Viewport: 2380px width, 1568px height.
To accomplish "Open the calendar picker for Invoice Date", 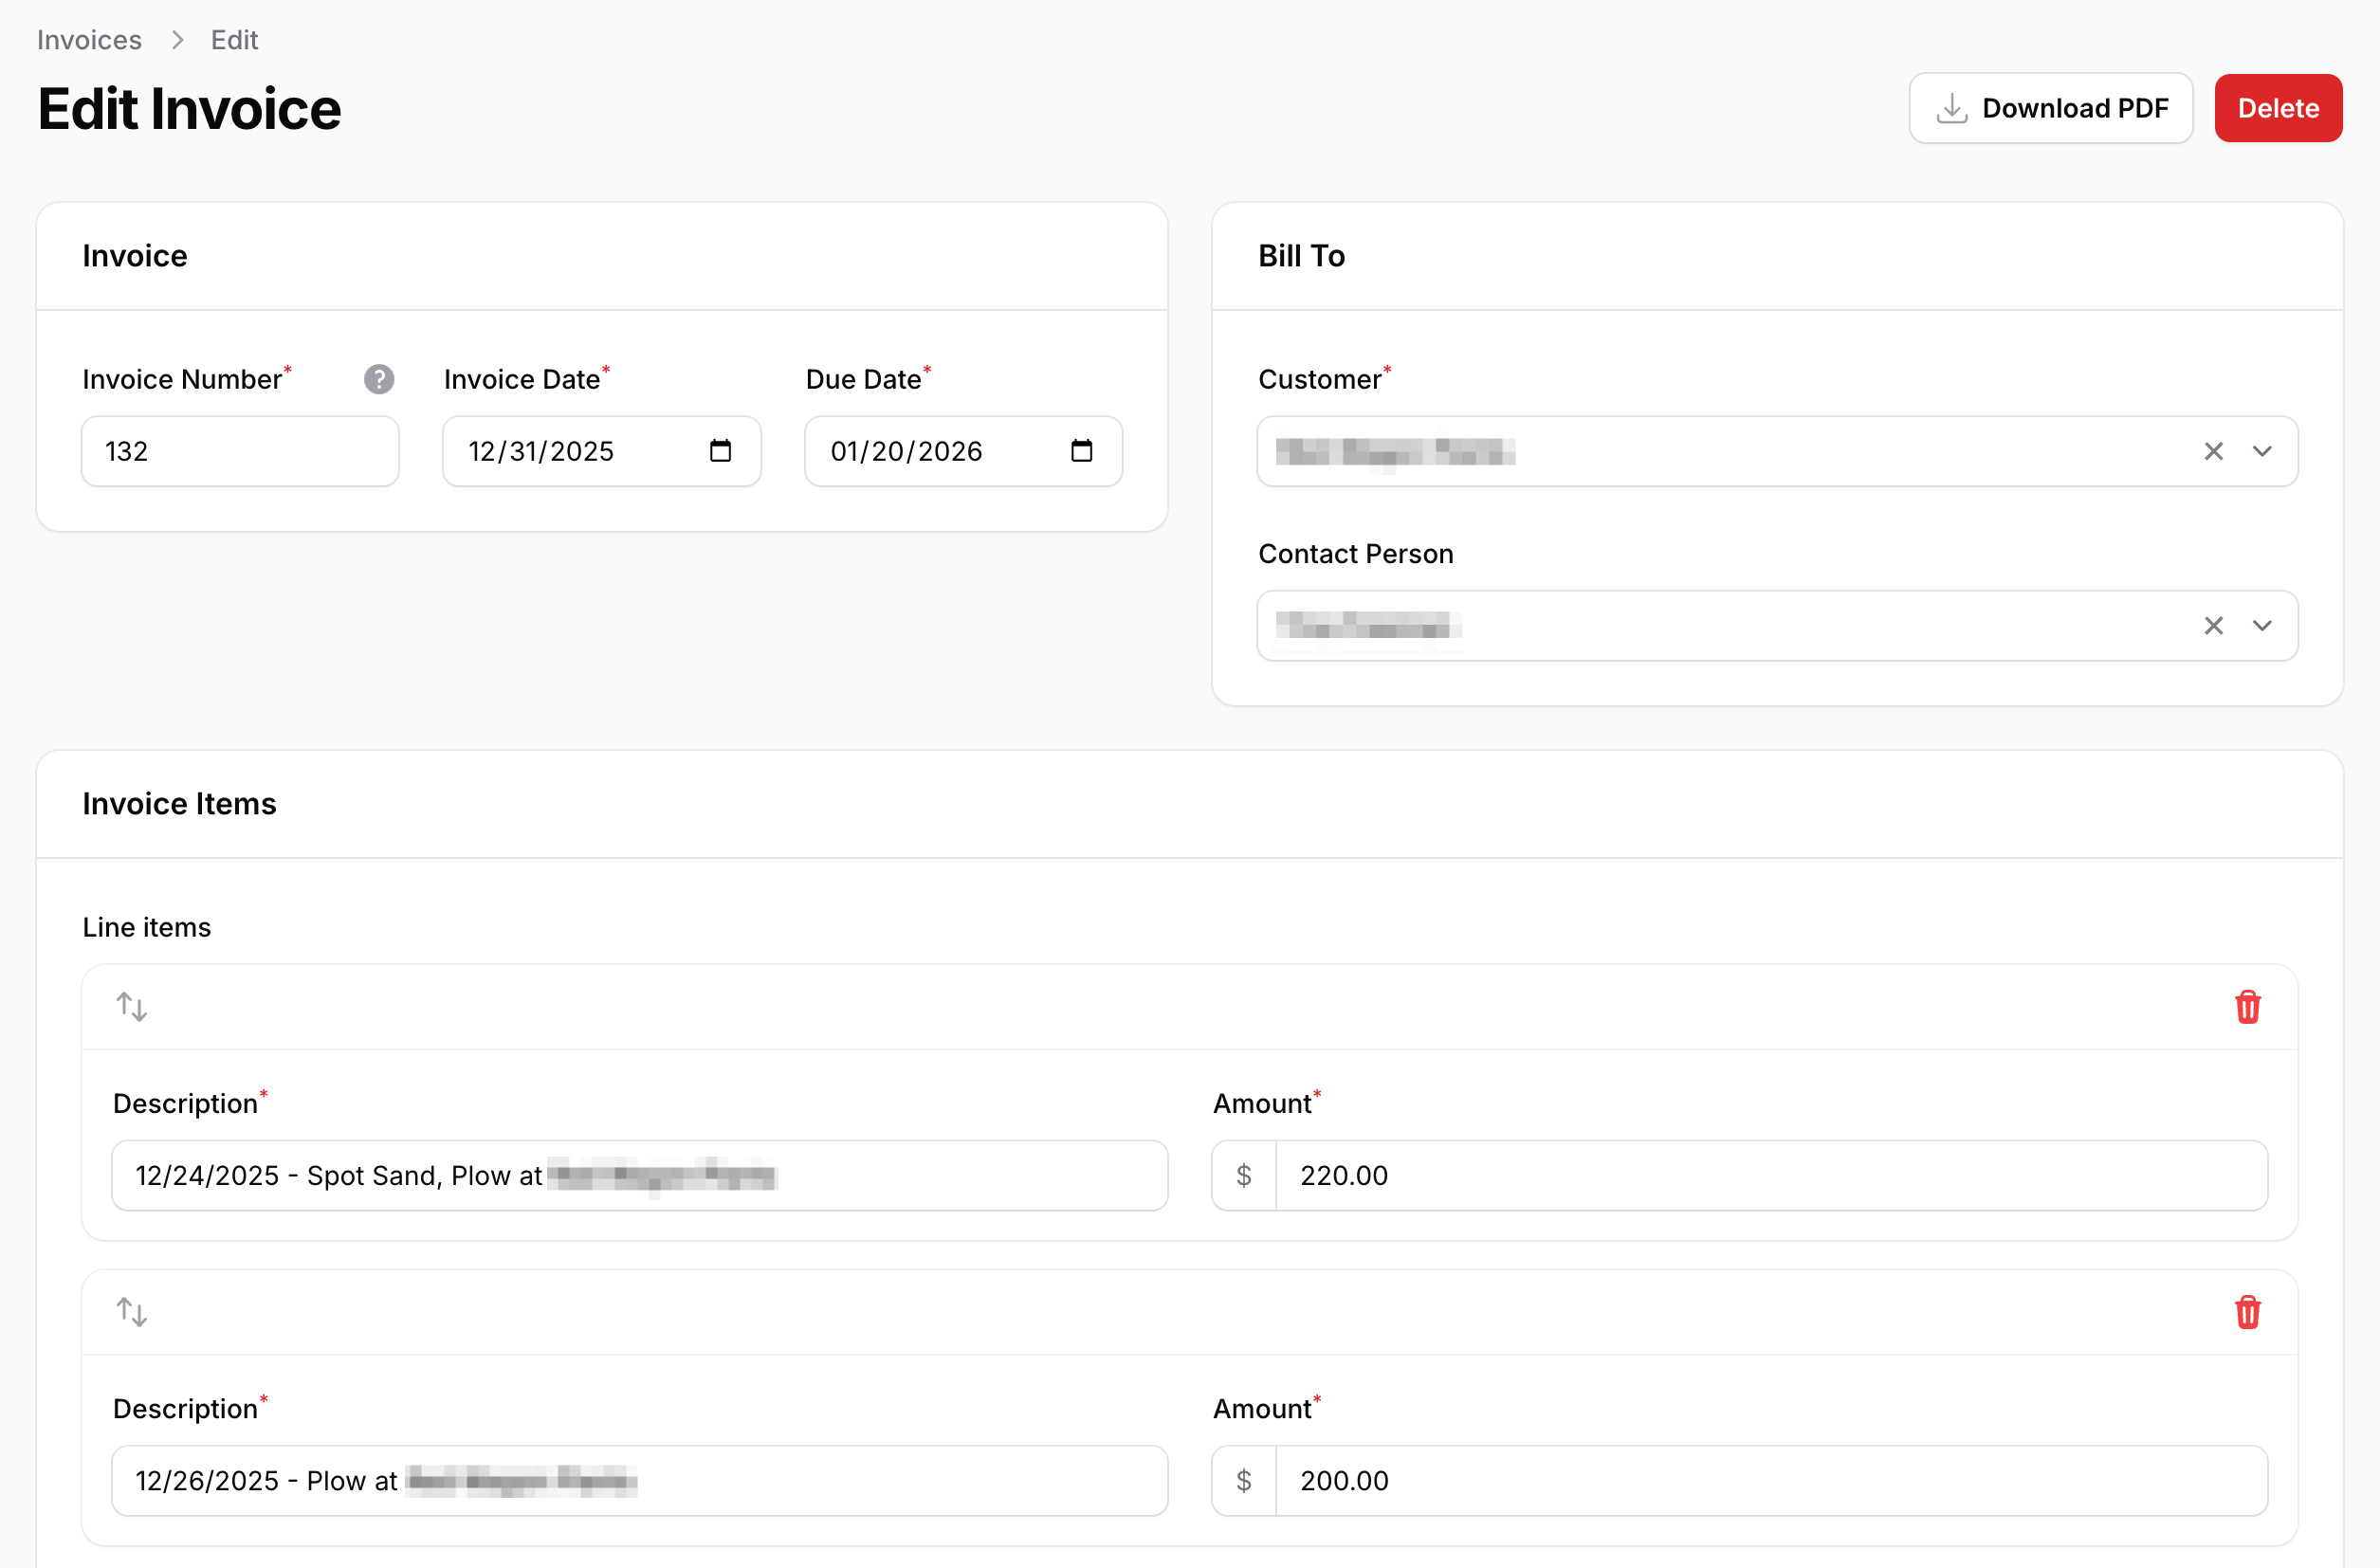I will [722, 451].
